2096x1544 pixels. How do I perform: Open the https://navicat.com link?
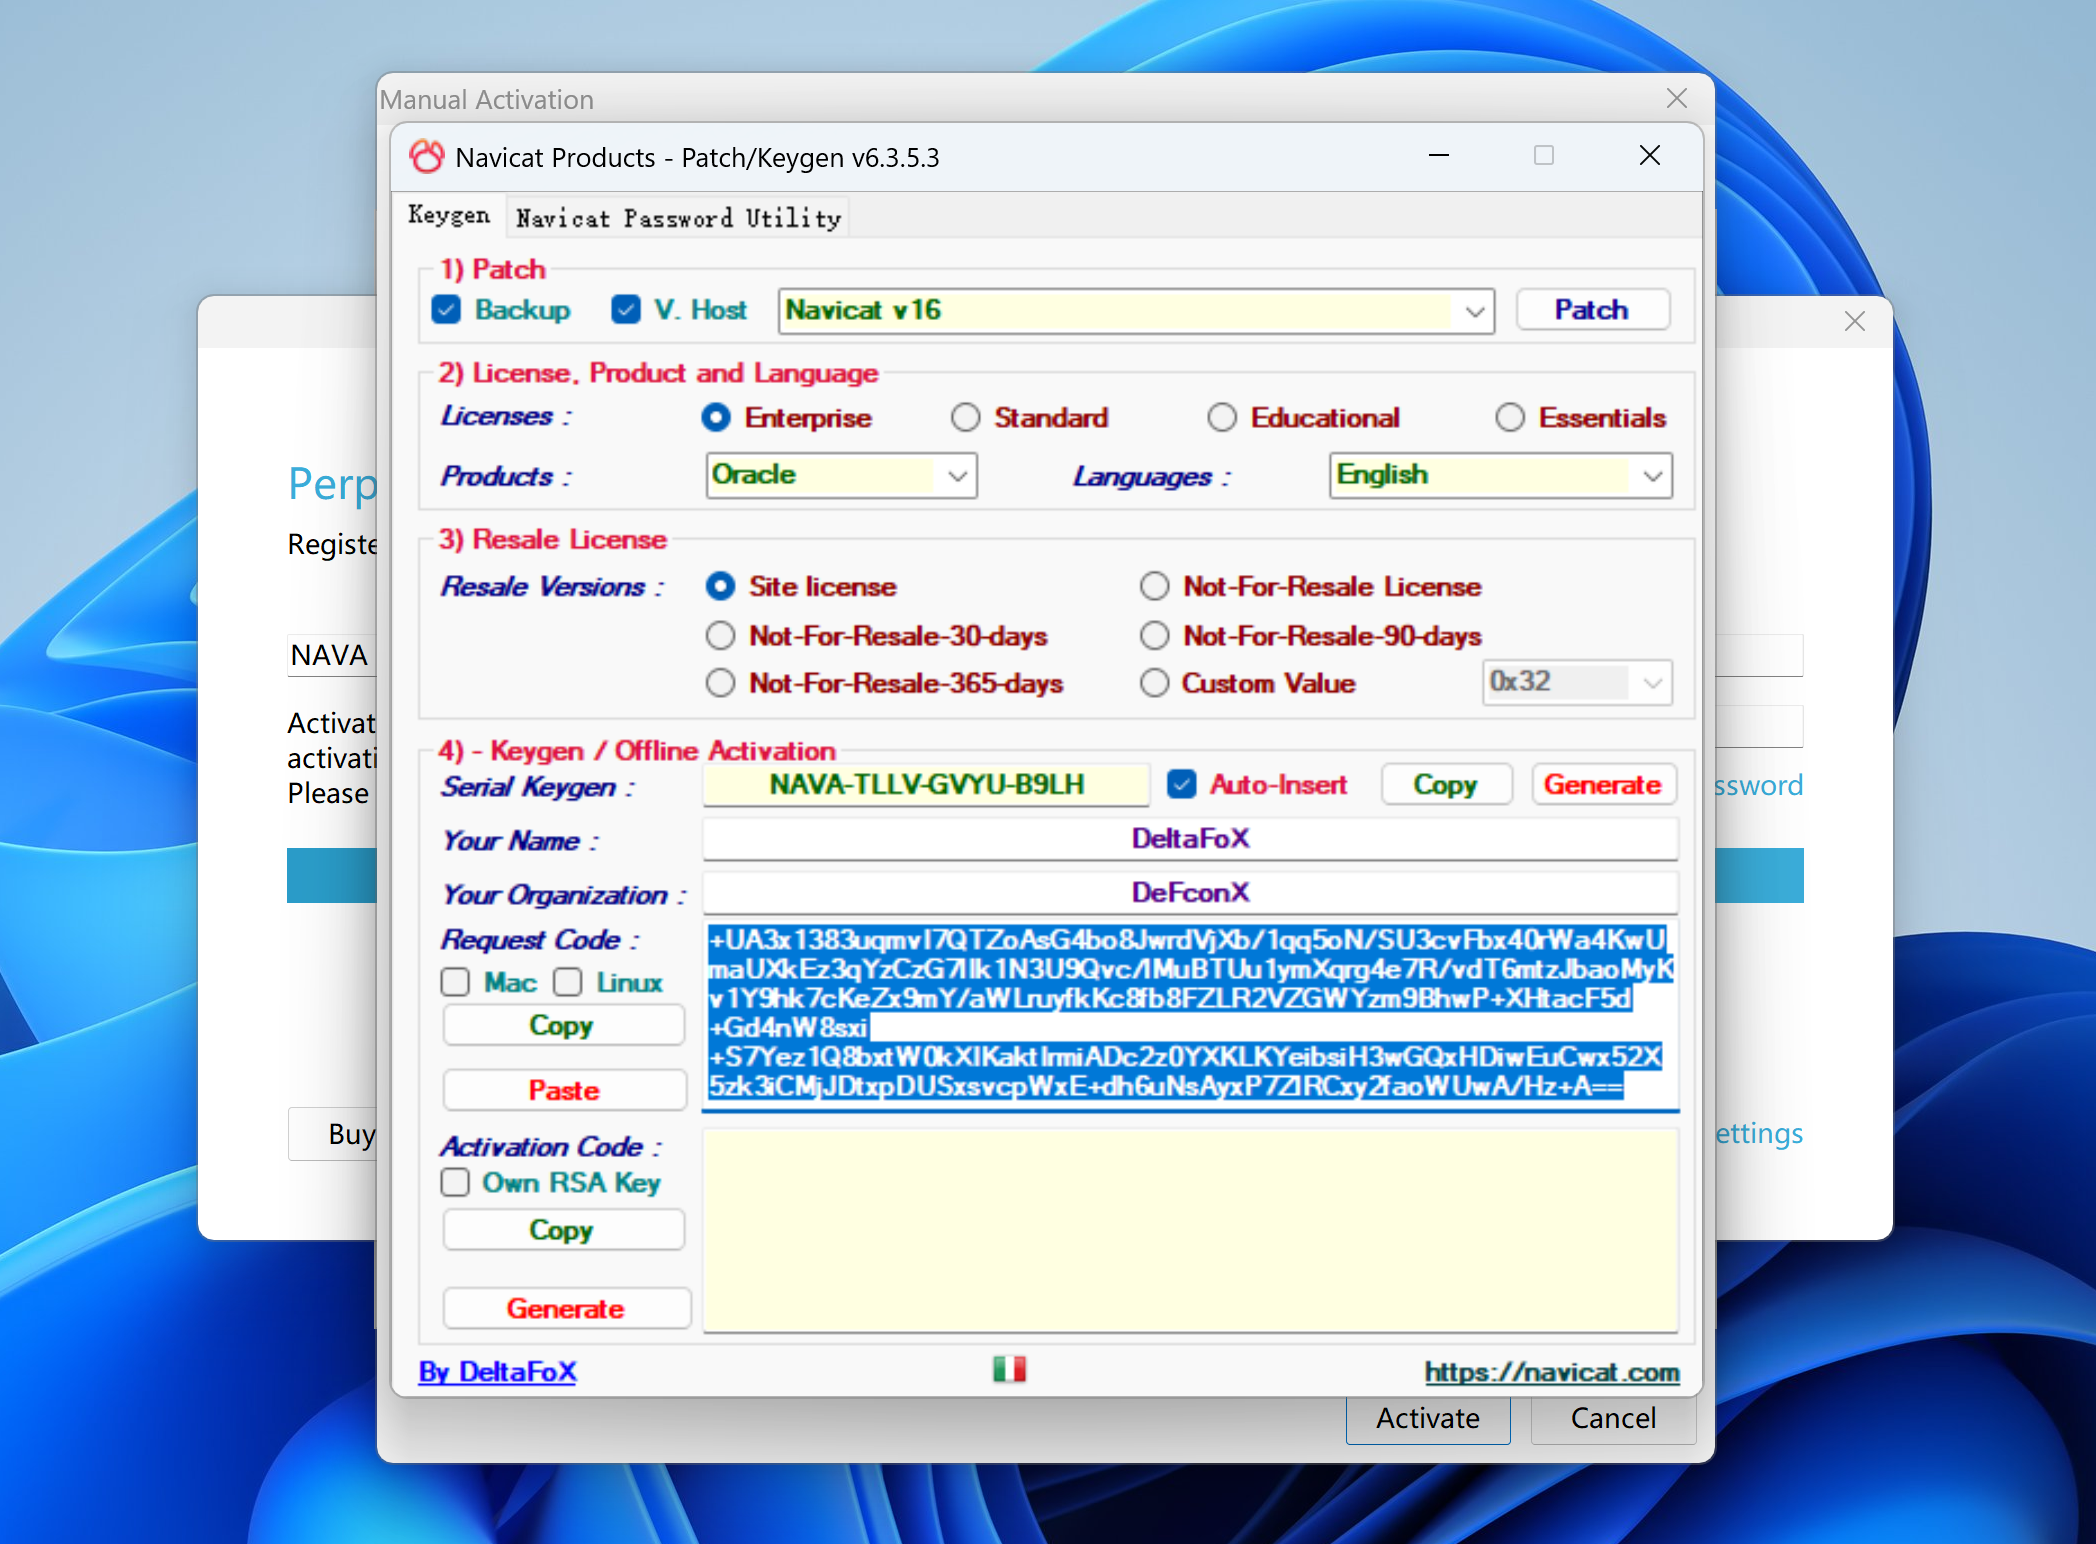pos(1551,1372)
